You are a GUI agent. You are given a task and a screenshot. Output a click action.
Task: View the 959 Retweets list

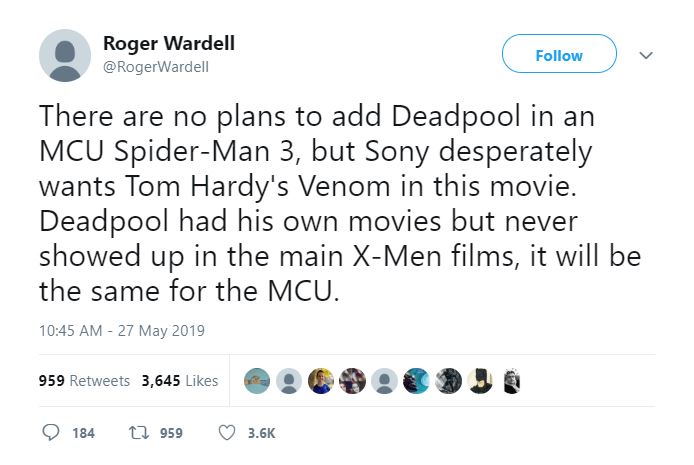tap(84, 380)
